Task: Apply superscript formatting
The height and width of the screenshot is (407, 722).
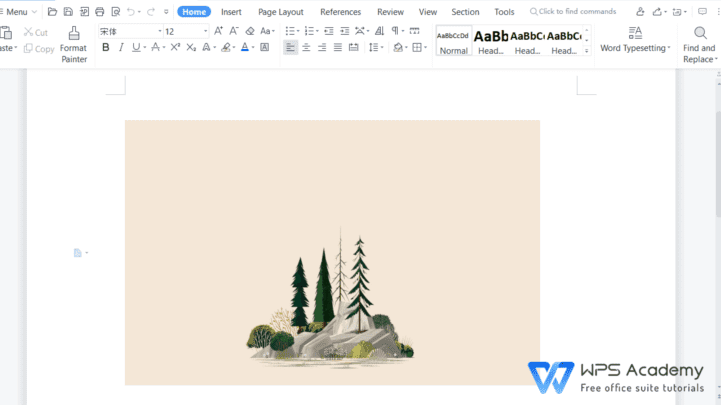Action: tap(175, 47)
